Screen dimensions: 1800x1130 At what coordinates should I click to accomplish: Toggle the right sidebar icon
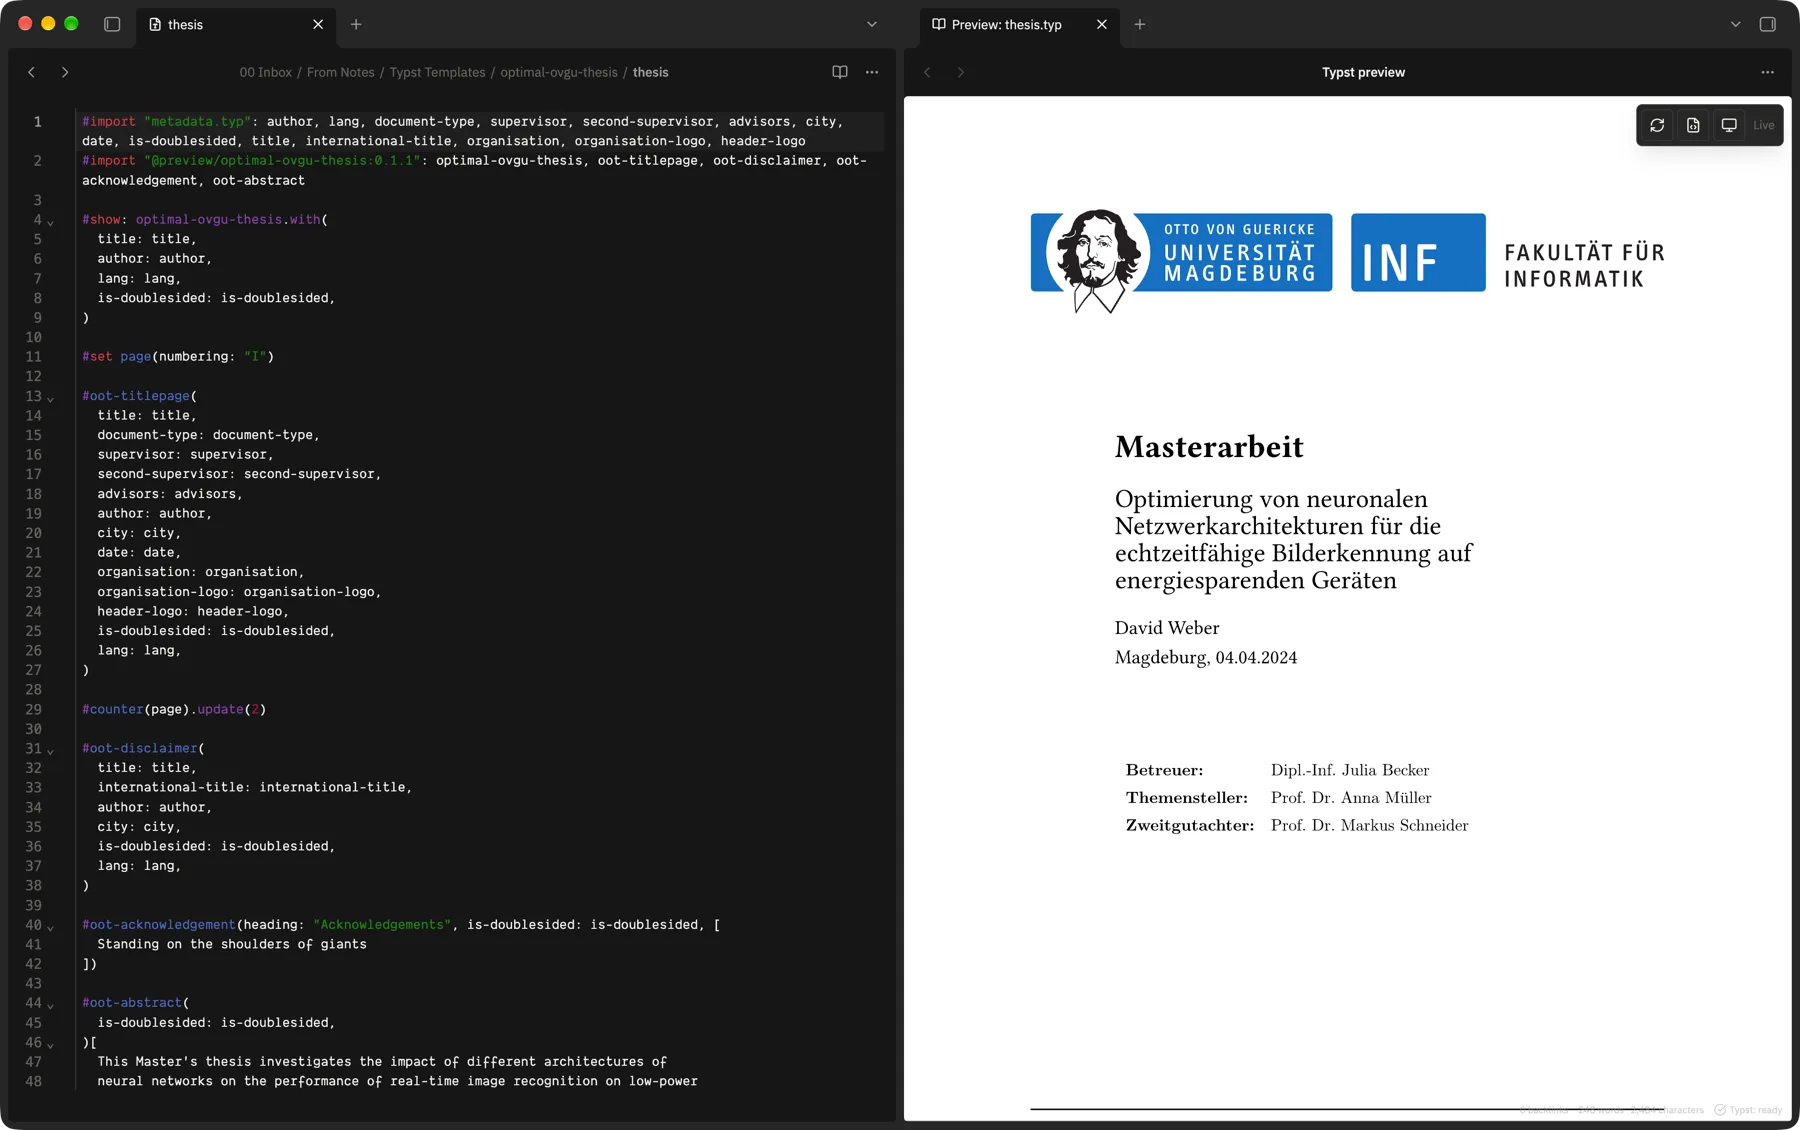(x=1767, y=24)
